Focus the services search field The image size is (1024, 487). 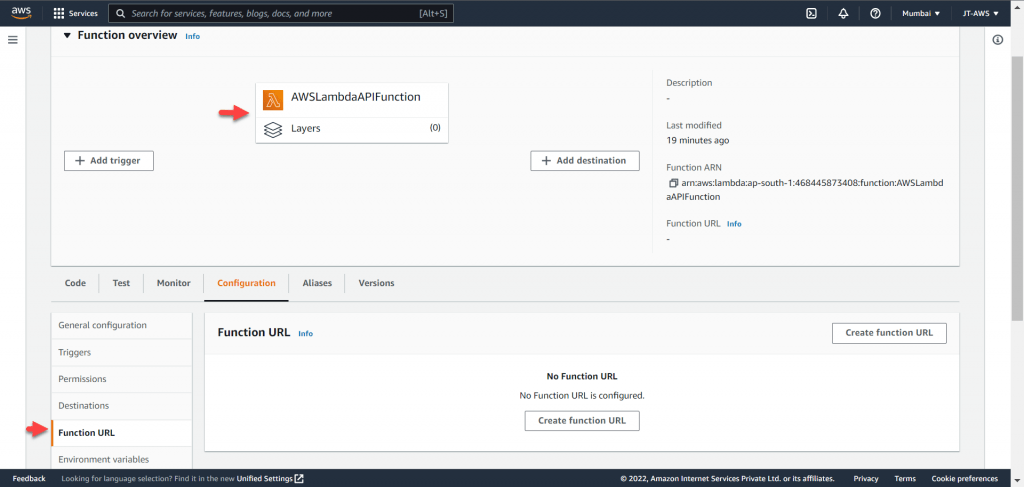pyautogui.click(x=281, y=13)
